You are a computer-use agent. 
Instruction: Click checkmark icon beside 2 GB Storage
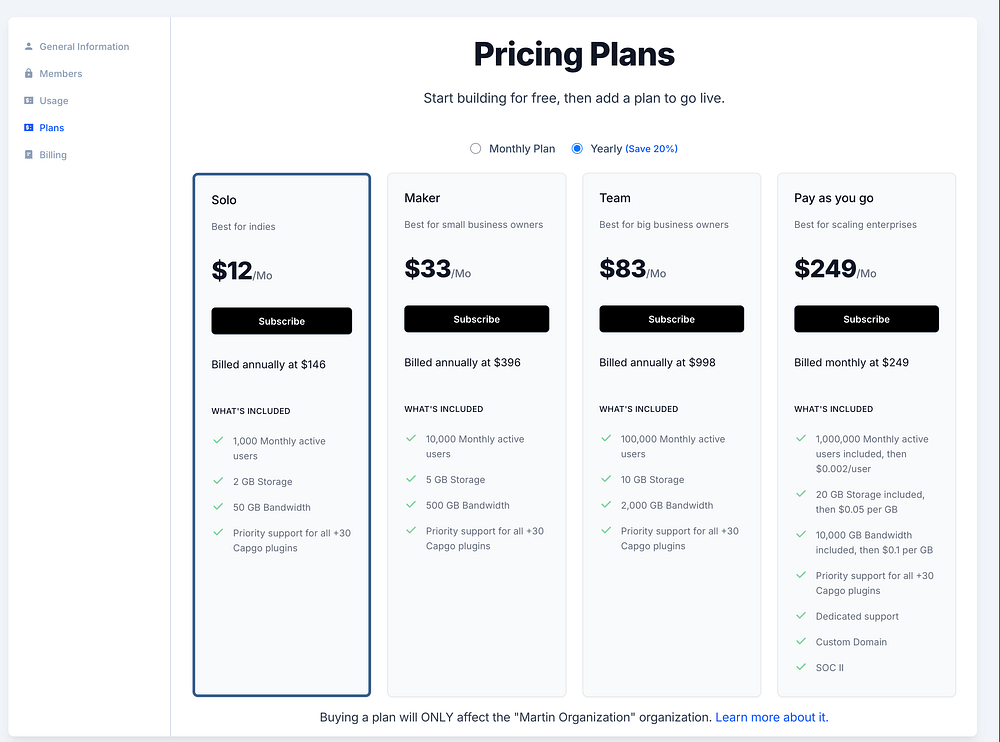pos(217,481)
